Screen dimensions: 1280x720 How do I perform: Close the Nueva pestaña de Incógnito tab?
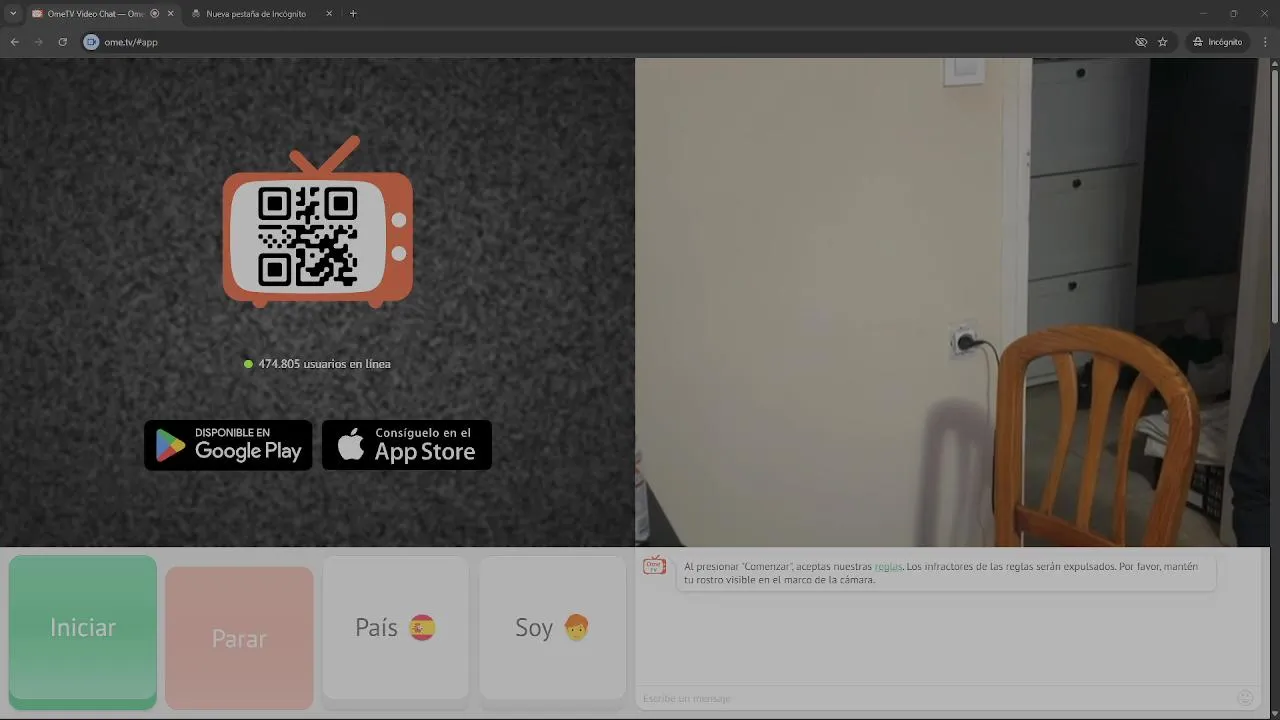tap(329, 14)
